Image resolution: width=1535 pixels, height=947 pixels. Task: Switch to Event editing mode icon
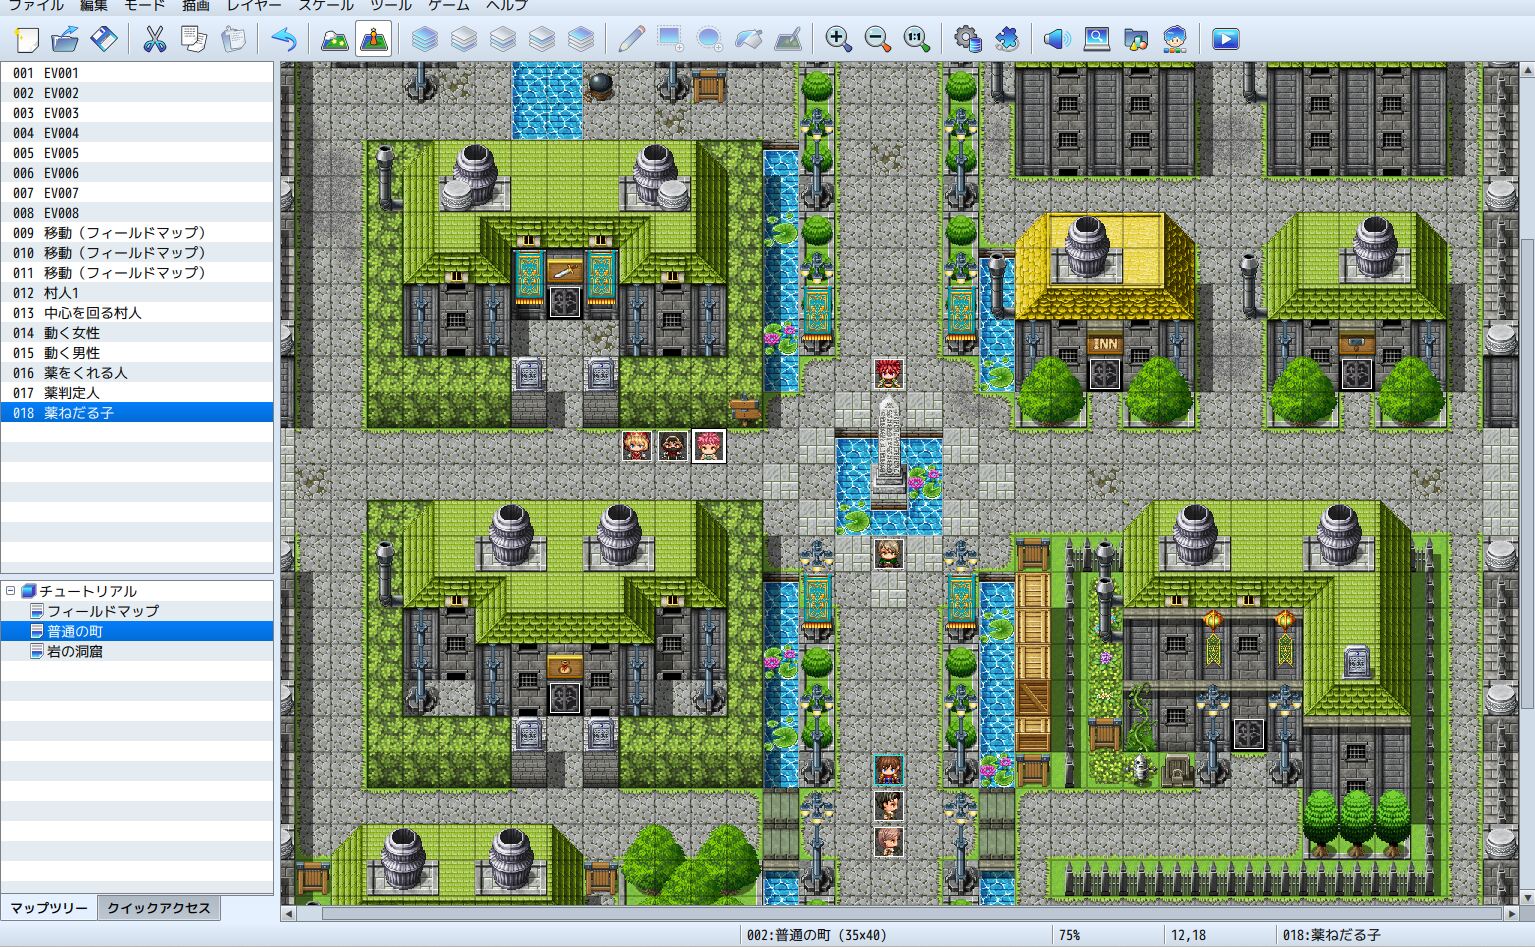pyautogui.click(x=373, y=39)
